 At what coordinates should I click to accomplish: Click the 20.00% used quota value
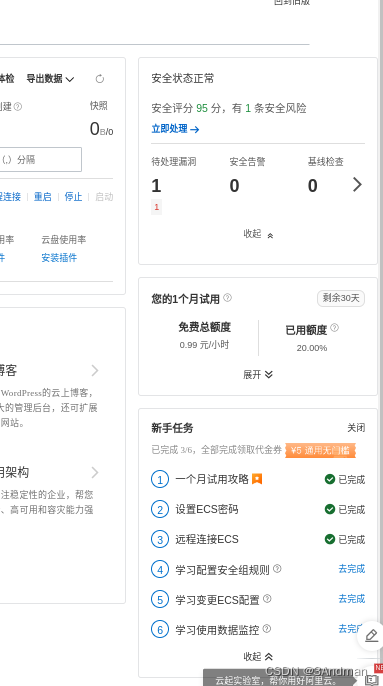[x=312, y=348]
